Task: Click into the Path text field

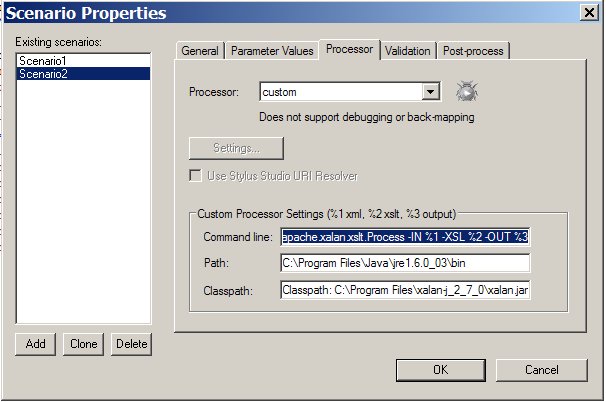Action: pos(404,264)
